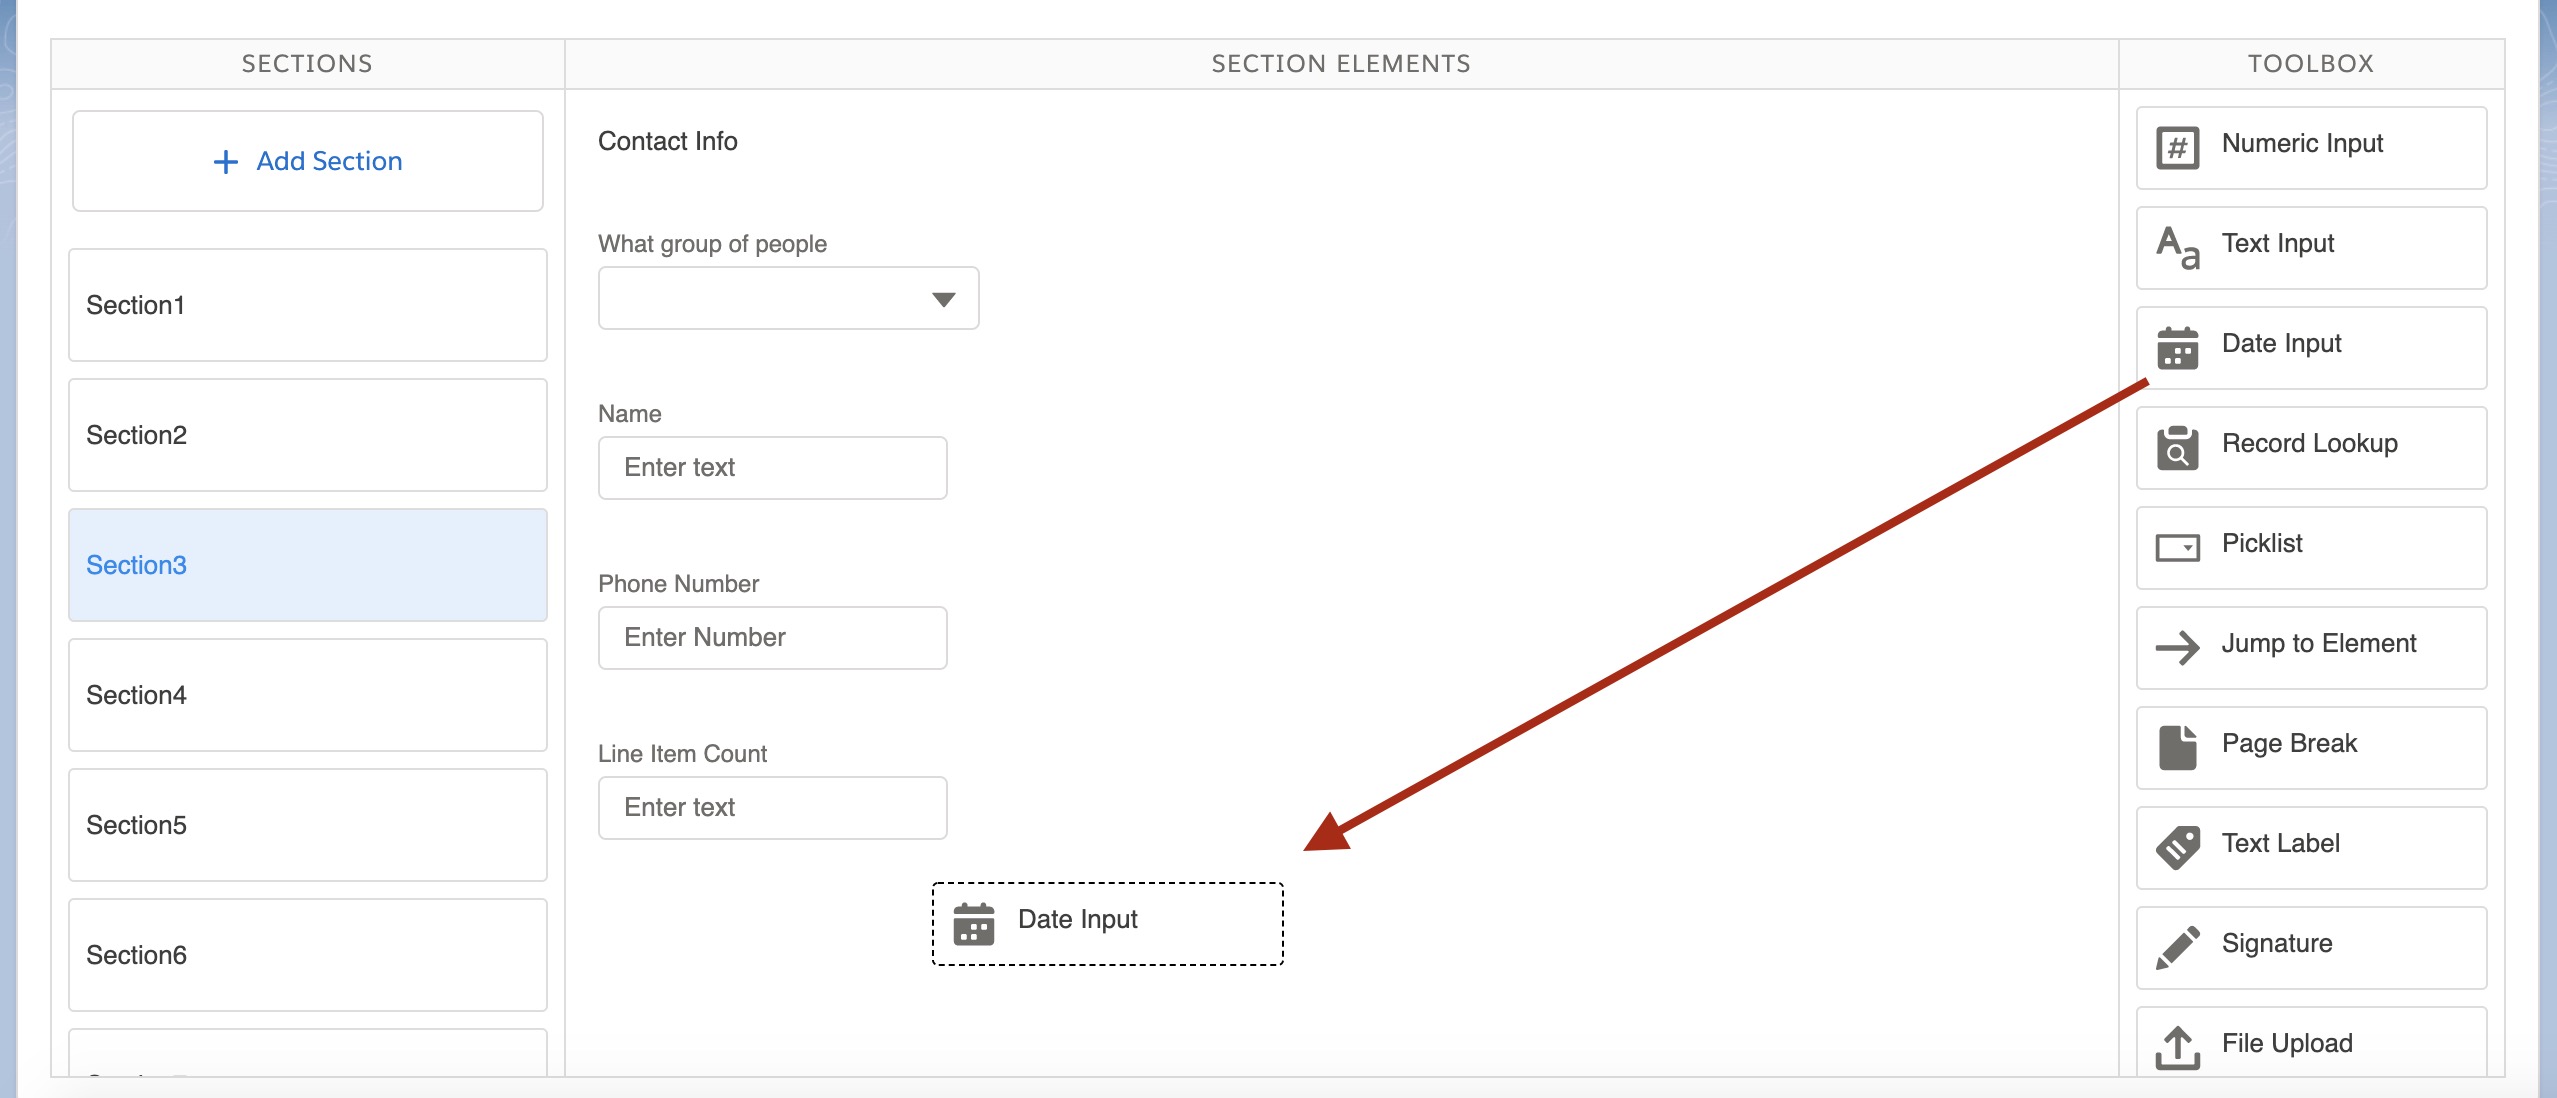Image resolution: width=2557 pixels, height=1098 pixels.
Task: Click the Record Lookup clipboard icon
Action: coord(2177,447)
